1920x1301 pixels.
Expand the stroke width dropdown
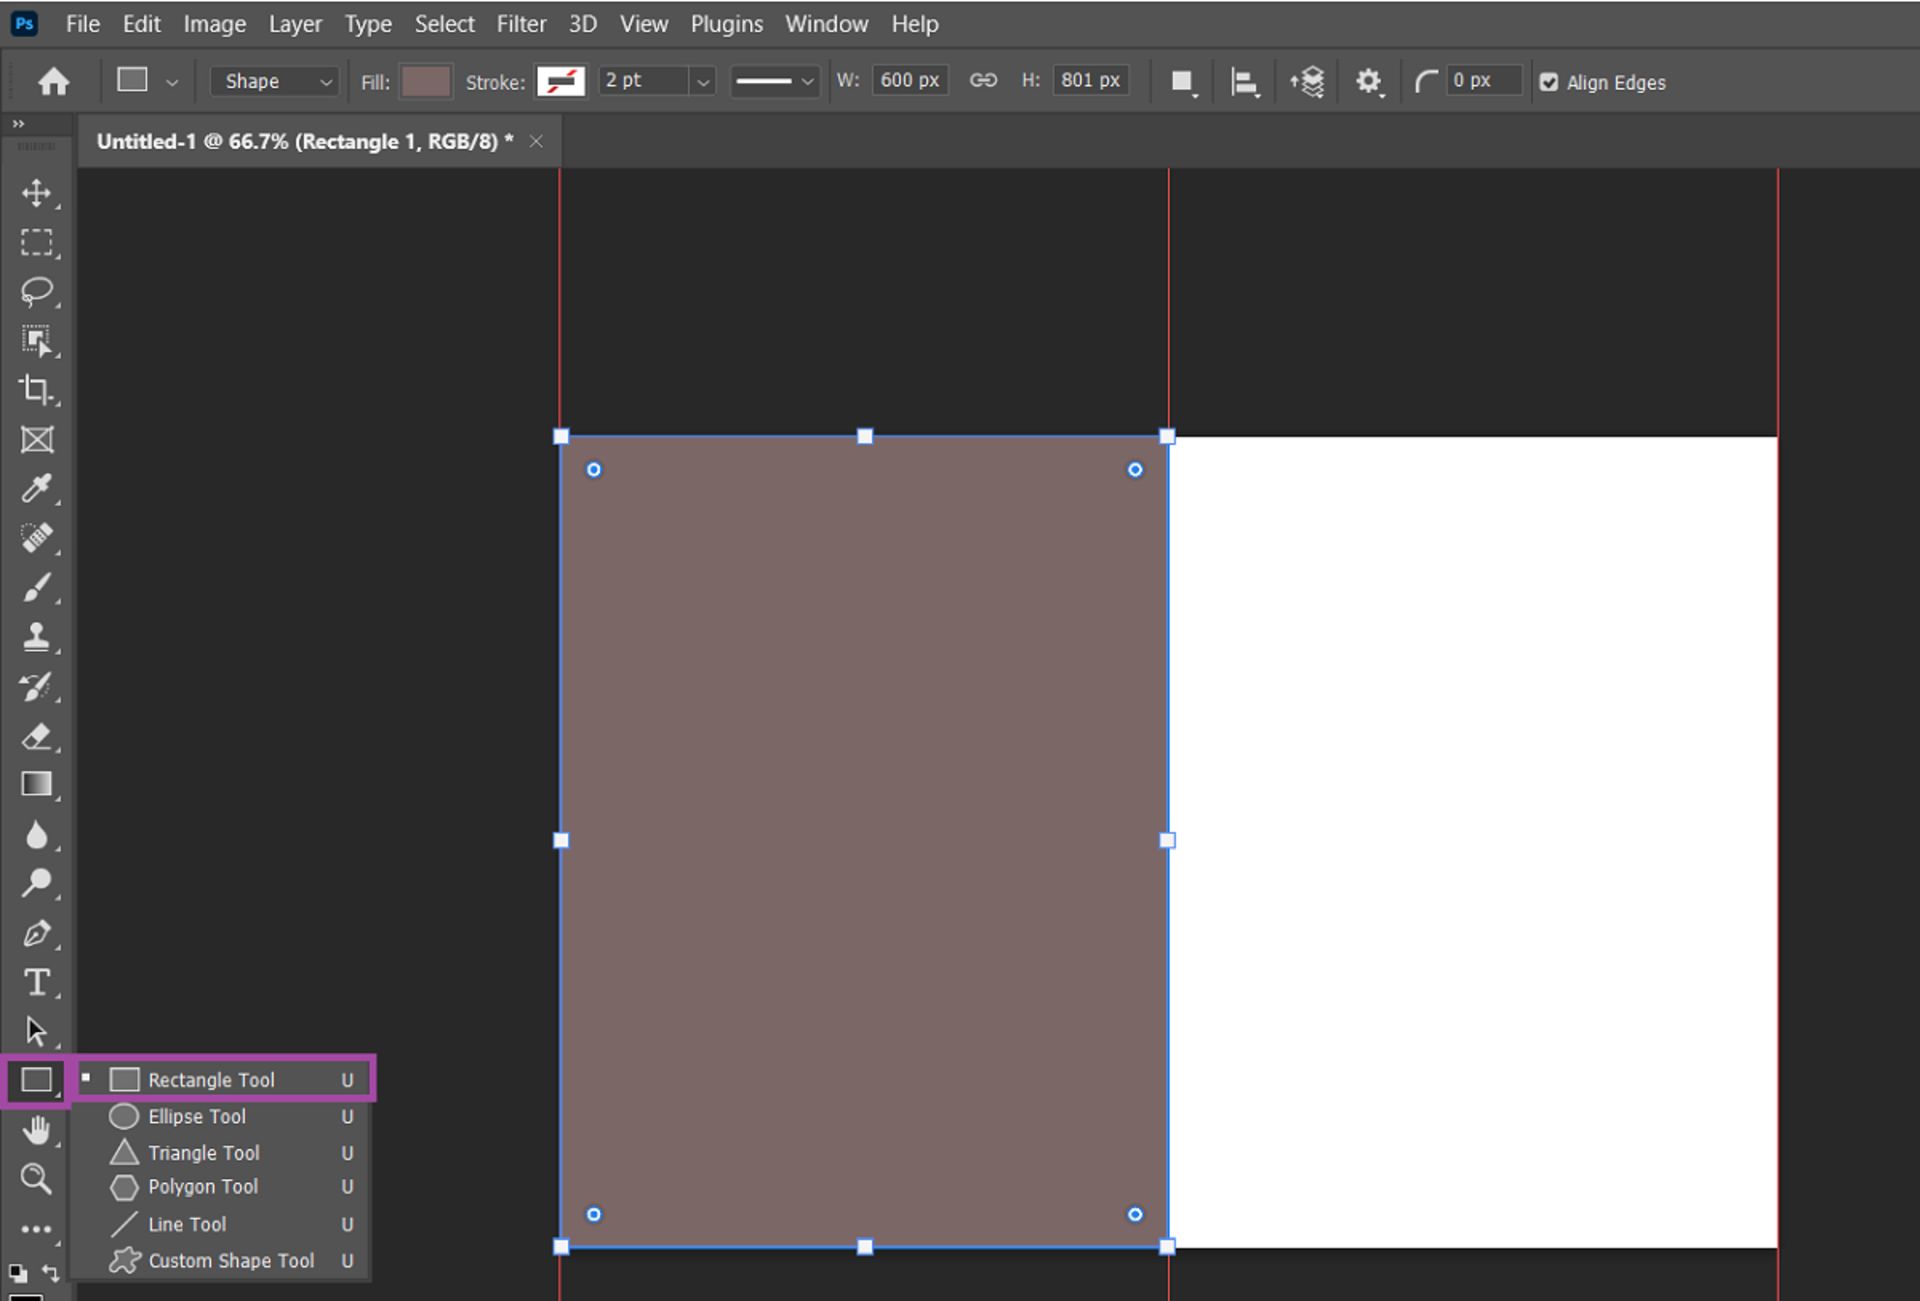703,81
